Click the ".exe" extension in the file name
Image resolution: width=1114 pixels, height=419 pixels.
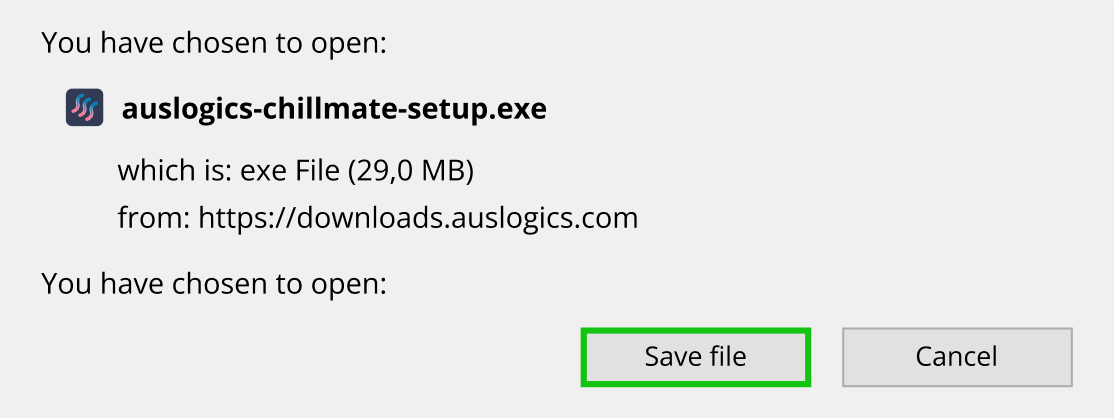(x=520, y=108)
